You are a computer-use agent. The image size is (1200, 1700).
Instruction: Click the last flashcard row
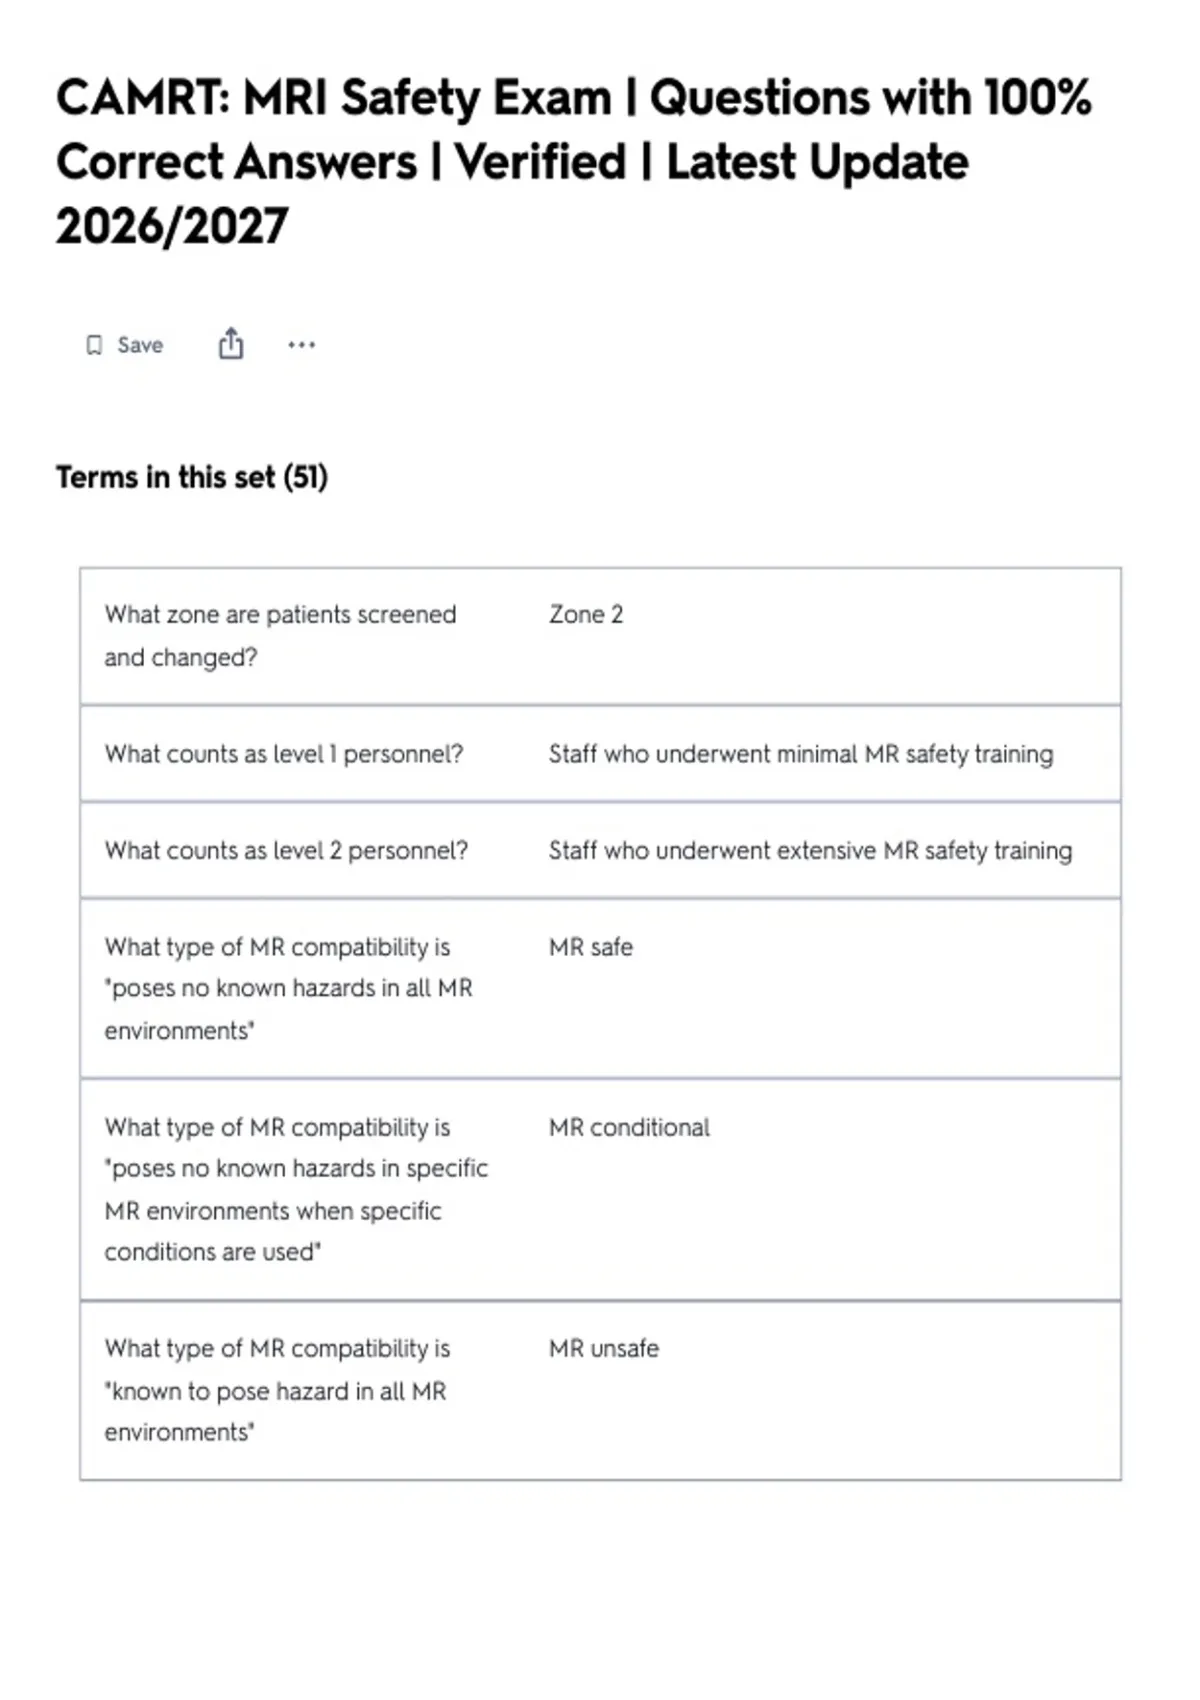600,1391
